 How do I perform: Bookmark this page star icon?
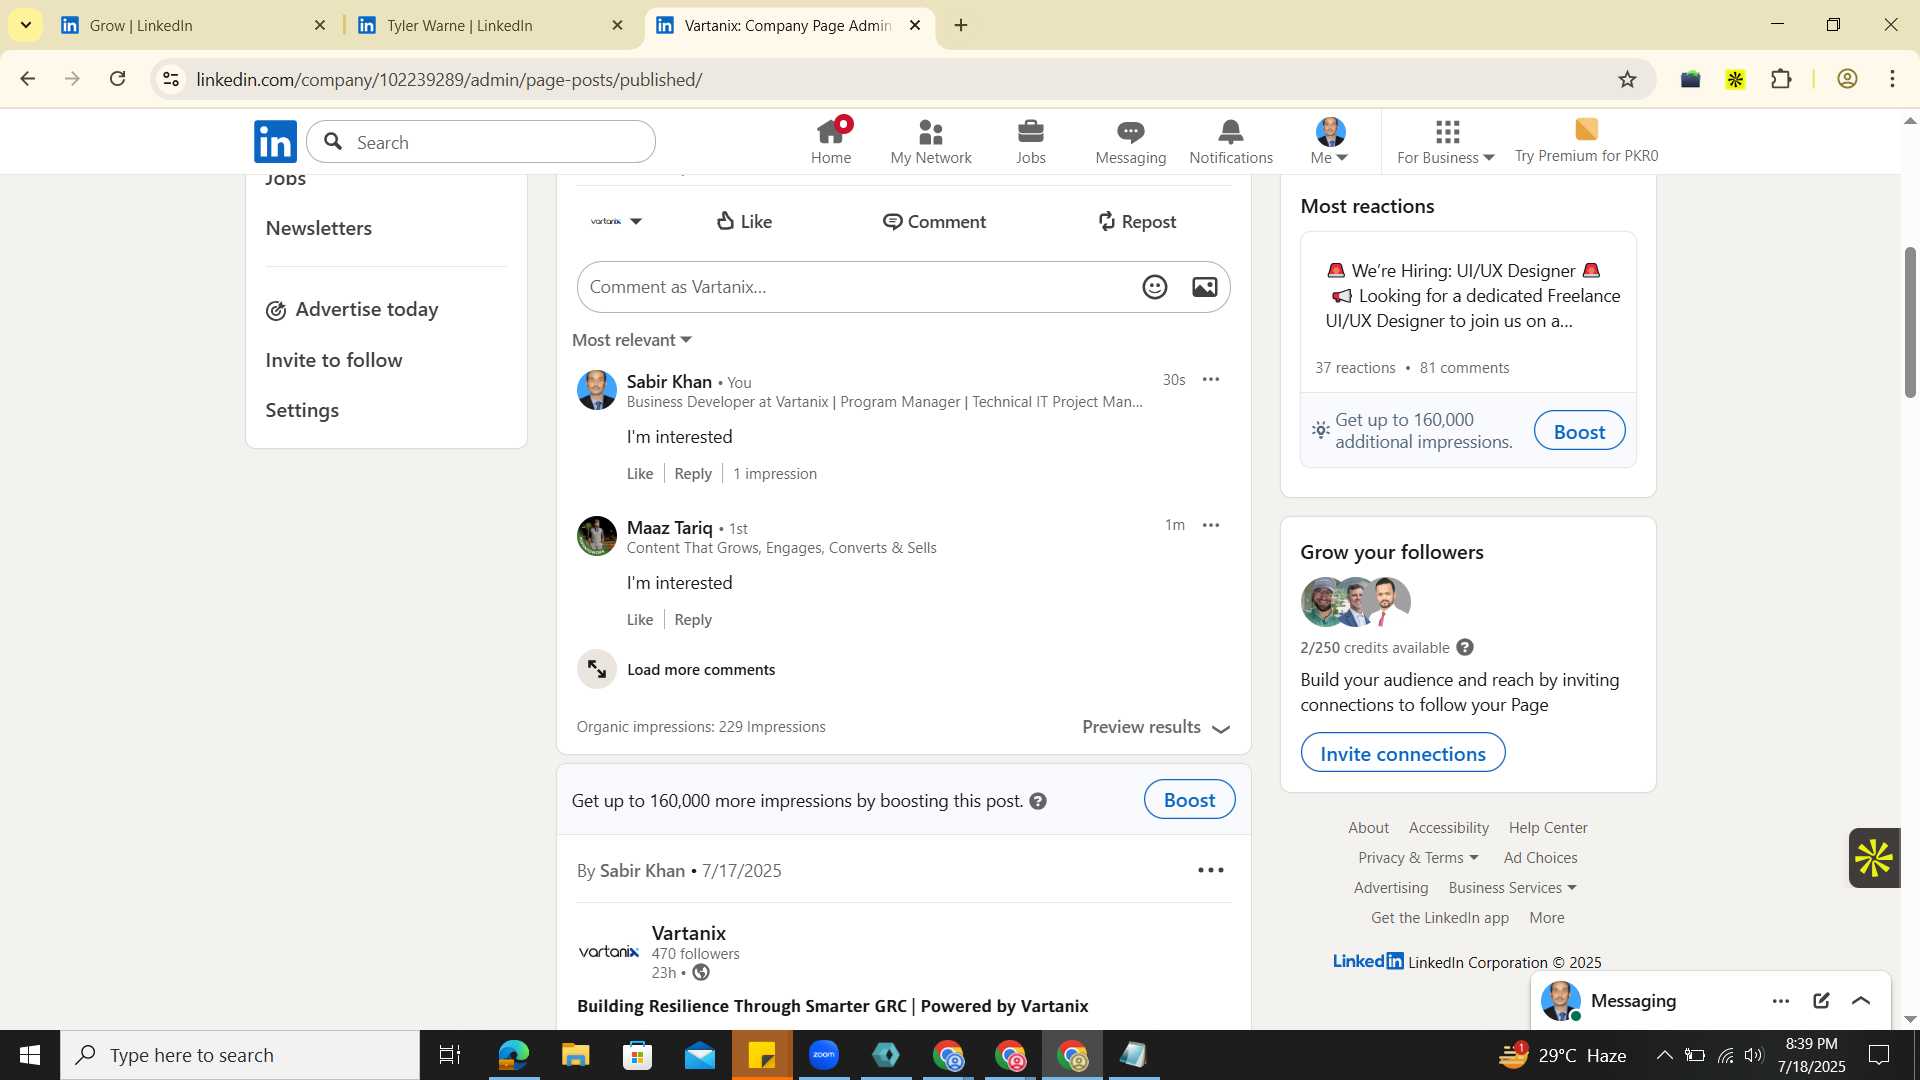click(x=1627, y=79)
